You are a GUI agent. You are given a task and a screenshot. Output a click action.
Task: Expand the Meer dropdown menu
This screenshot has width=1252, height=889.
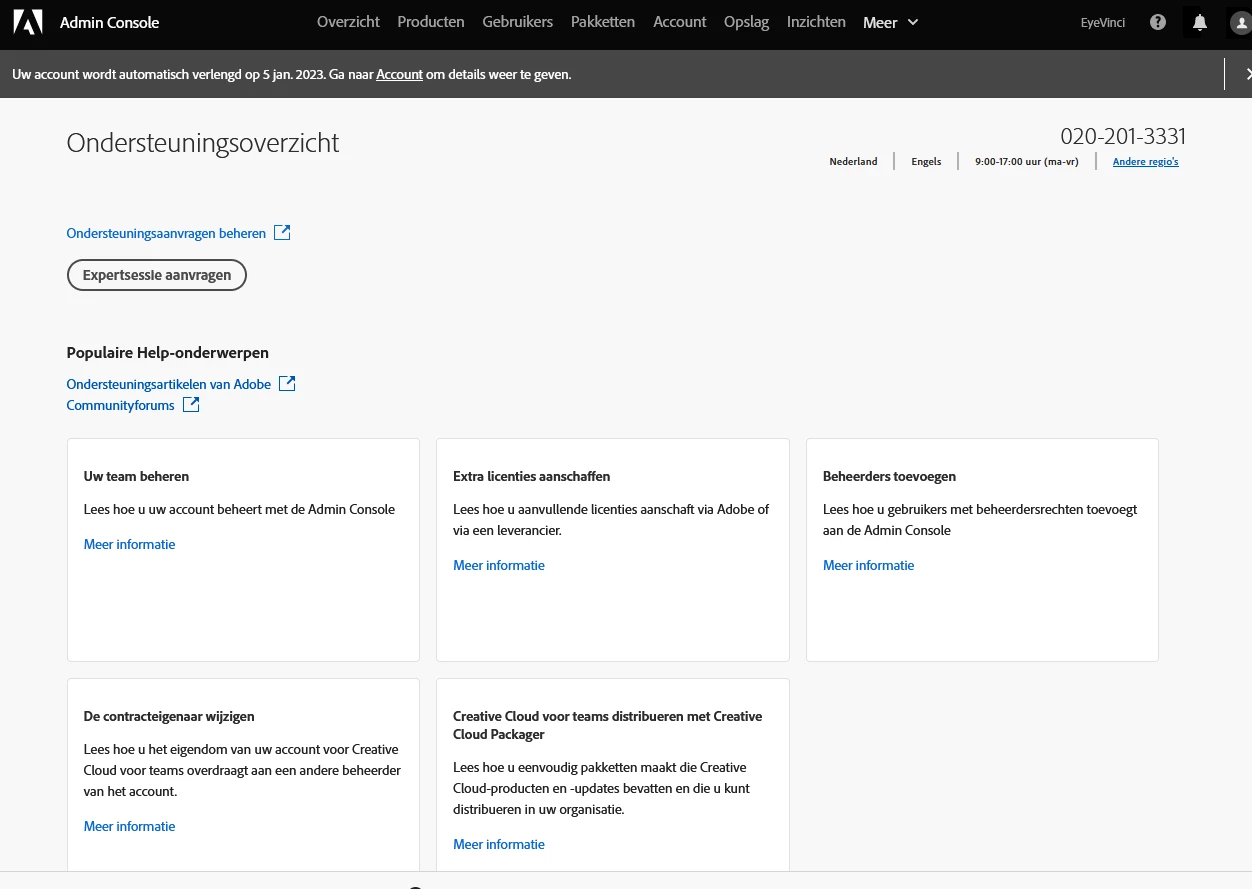tap(890, 22)
